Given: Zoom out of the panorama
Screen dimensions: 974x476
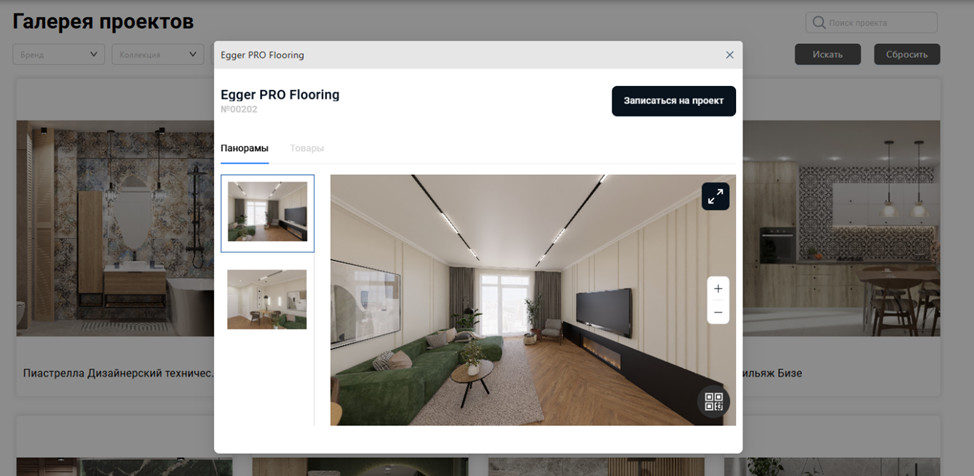Looking at the screenshot, I should (x=718, y=312).
